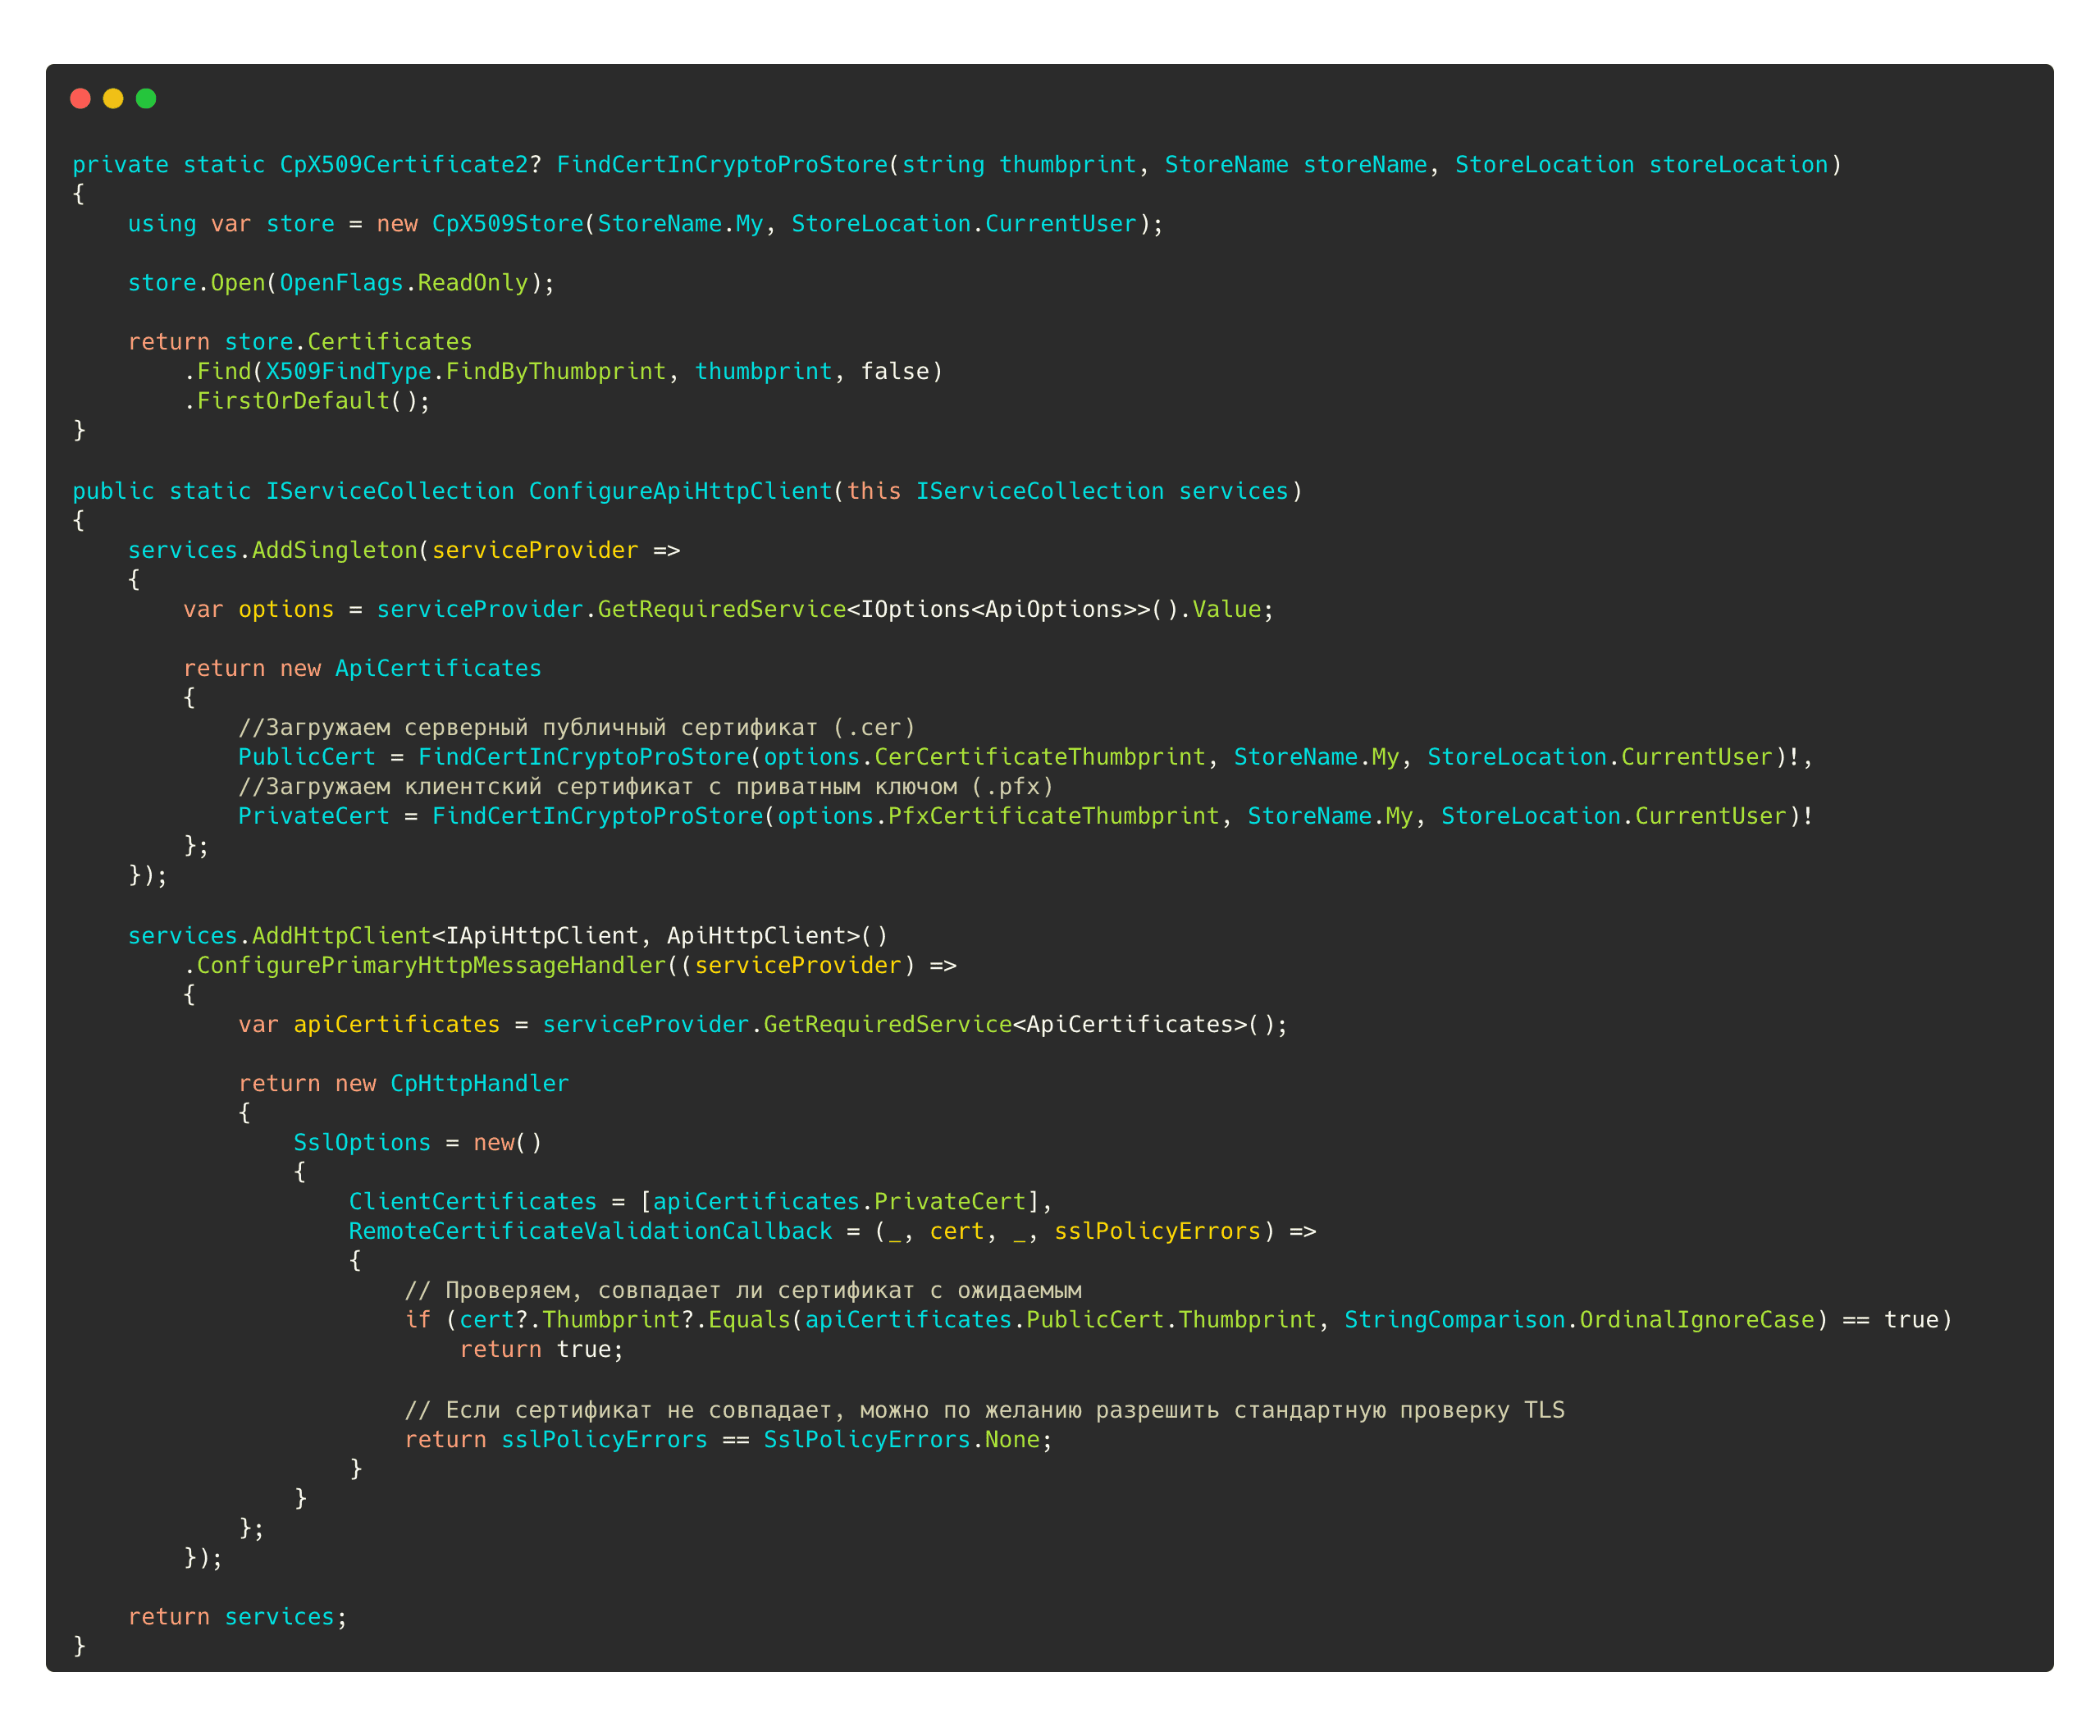Image resolution: width=2100 pixels, height=1736 pixels.
Task: Click CerCertificateThumbprint option name
Action: point(1040,757)
